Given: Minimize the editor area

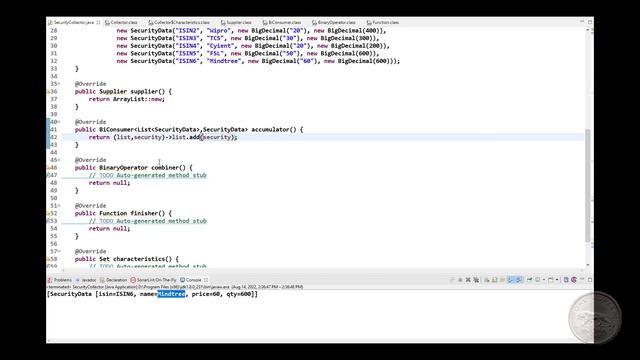Looking at the screenshot, I should coord(582,22).
